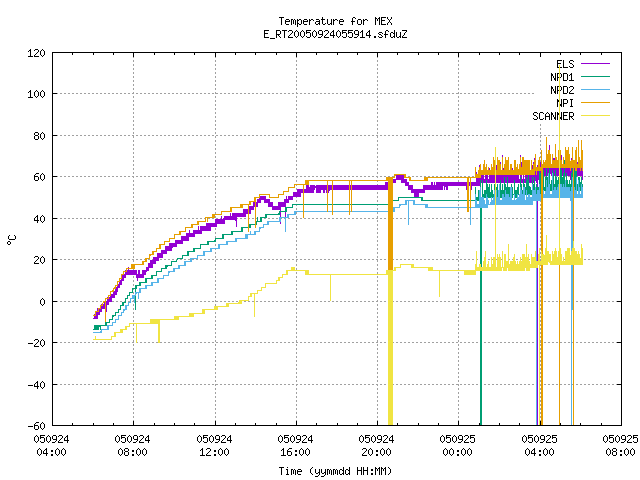Click the NPD2 legend label

pyautogui.click(x=562, y=90)
